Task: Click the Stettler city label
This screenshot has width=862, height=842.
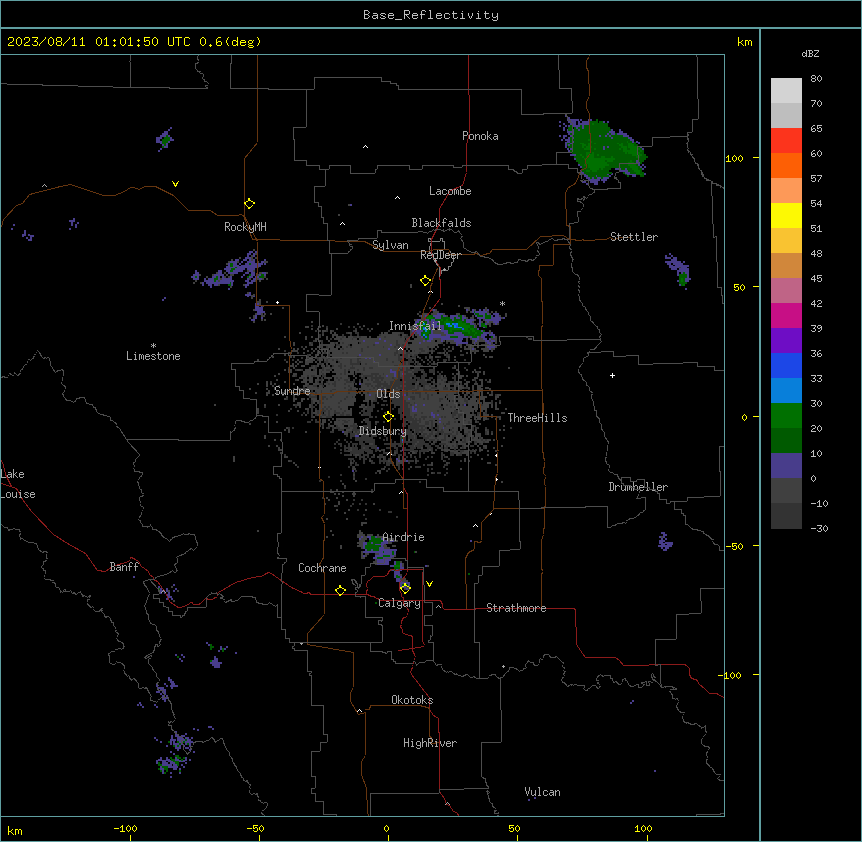Action: coord(634,237)
